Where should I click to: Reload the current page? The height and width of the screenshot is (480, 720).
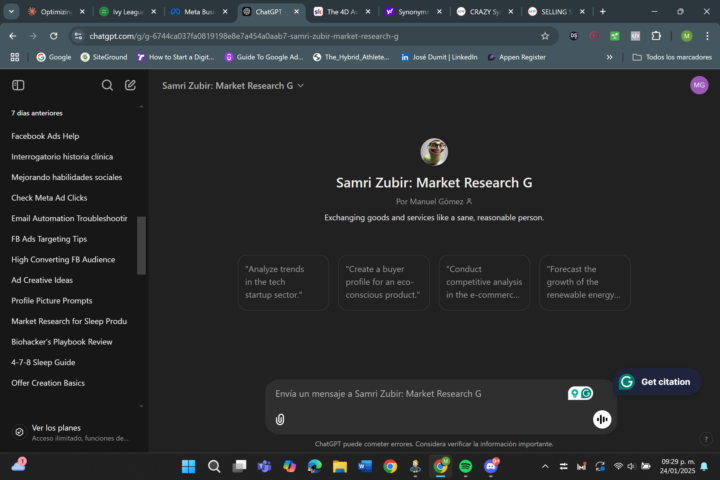(54, 36)
